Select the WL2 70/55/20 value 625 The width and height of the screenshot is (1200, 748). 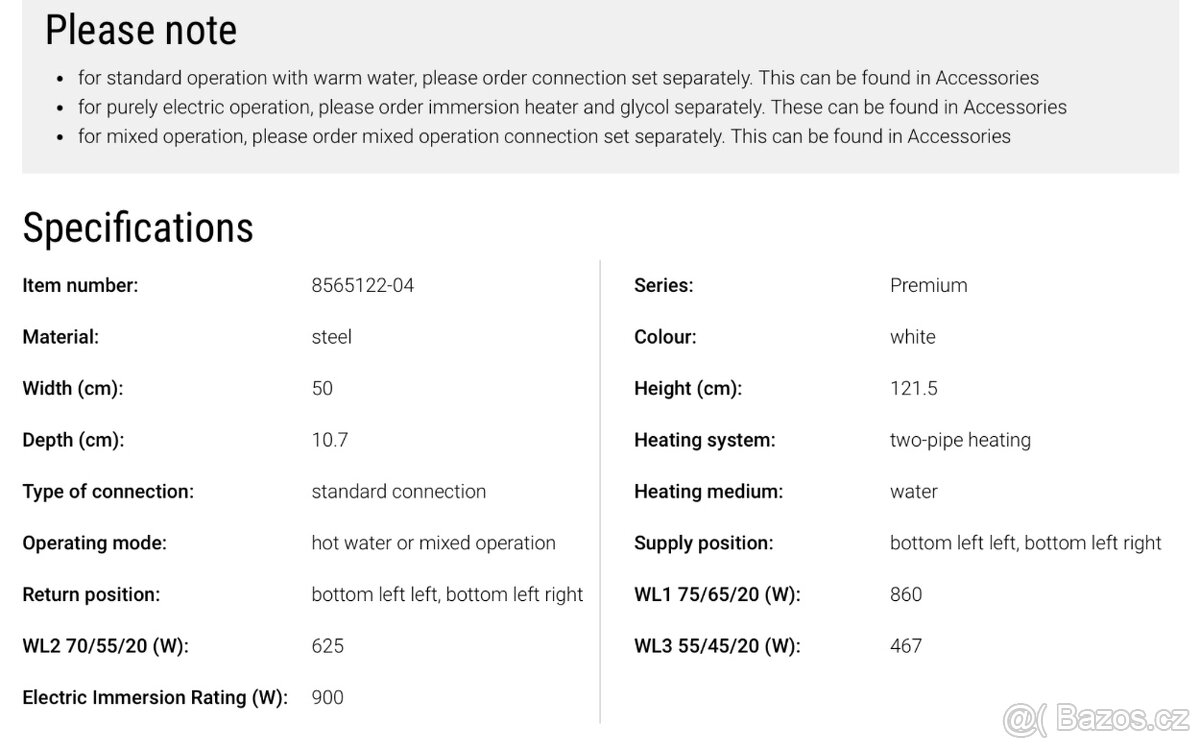pyautogui.click(x=328, y=646)
